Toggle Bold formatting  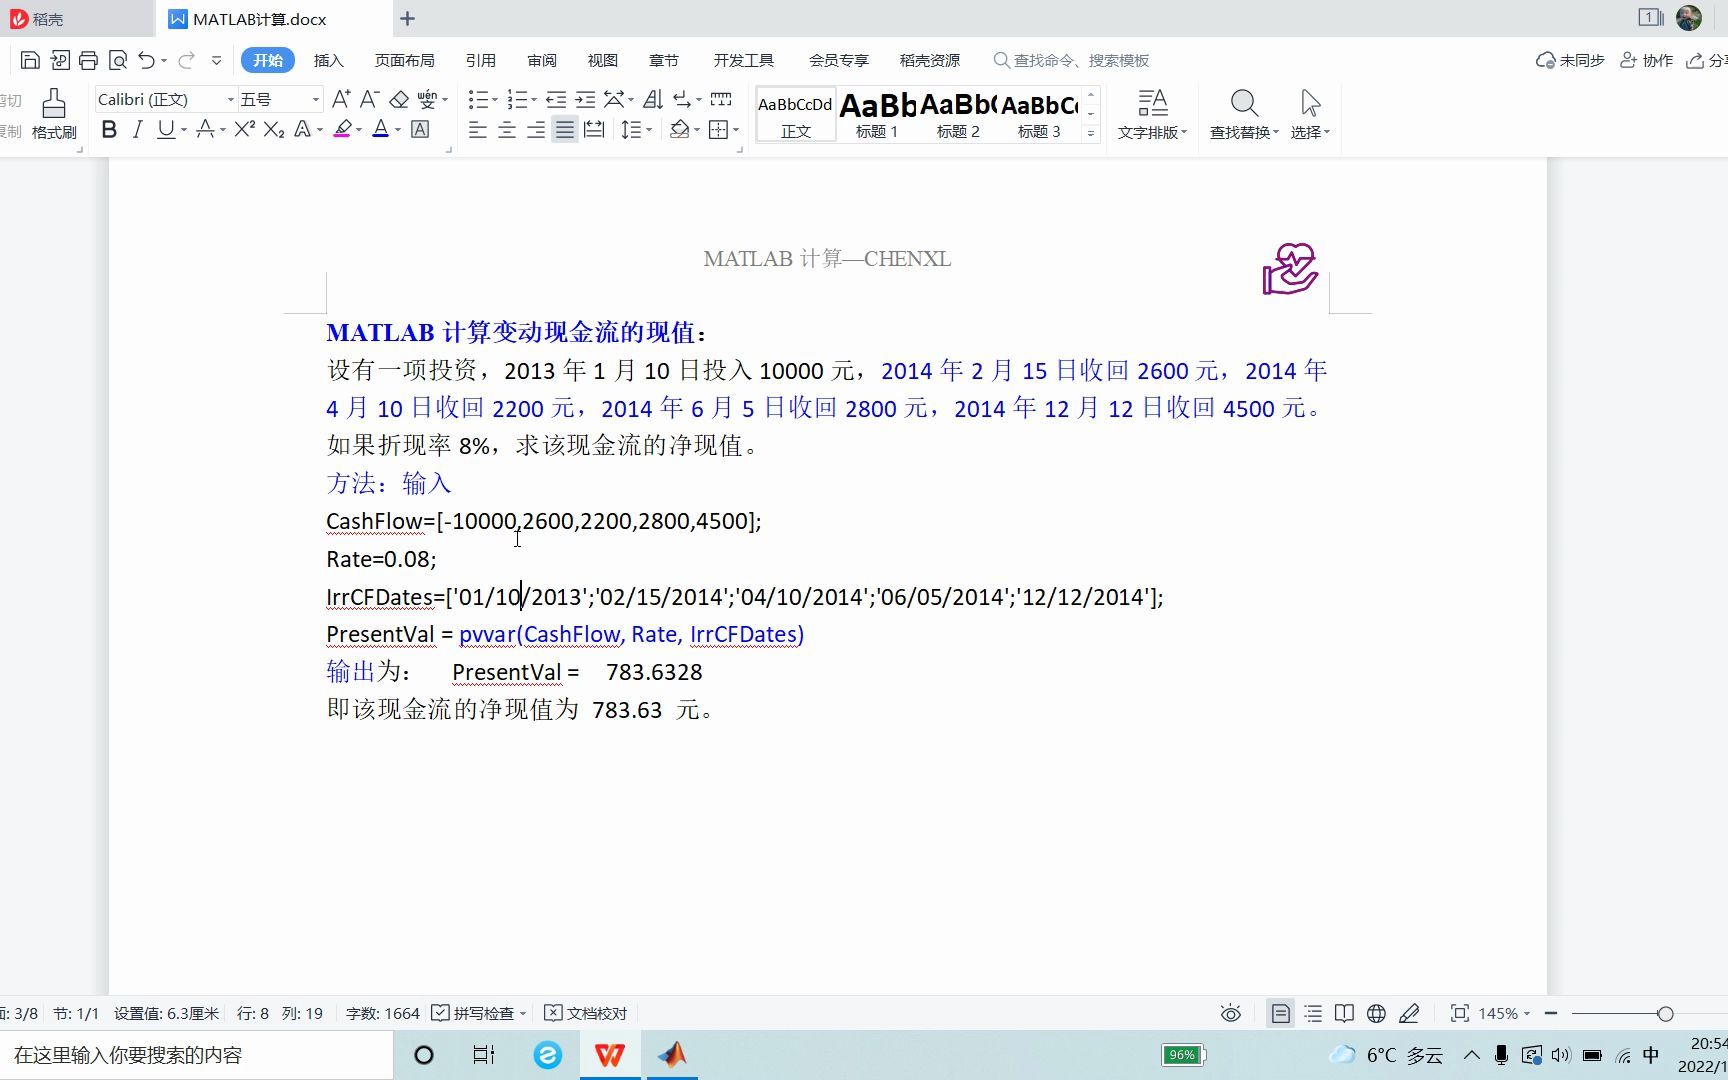[x=109, y=129]
